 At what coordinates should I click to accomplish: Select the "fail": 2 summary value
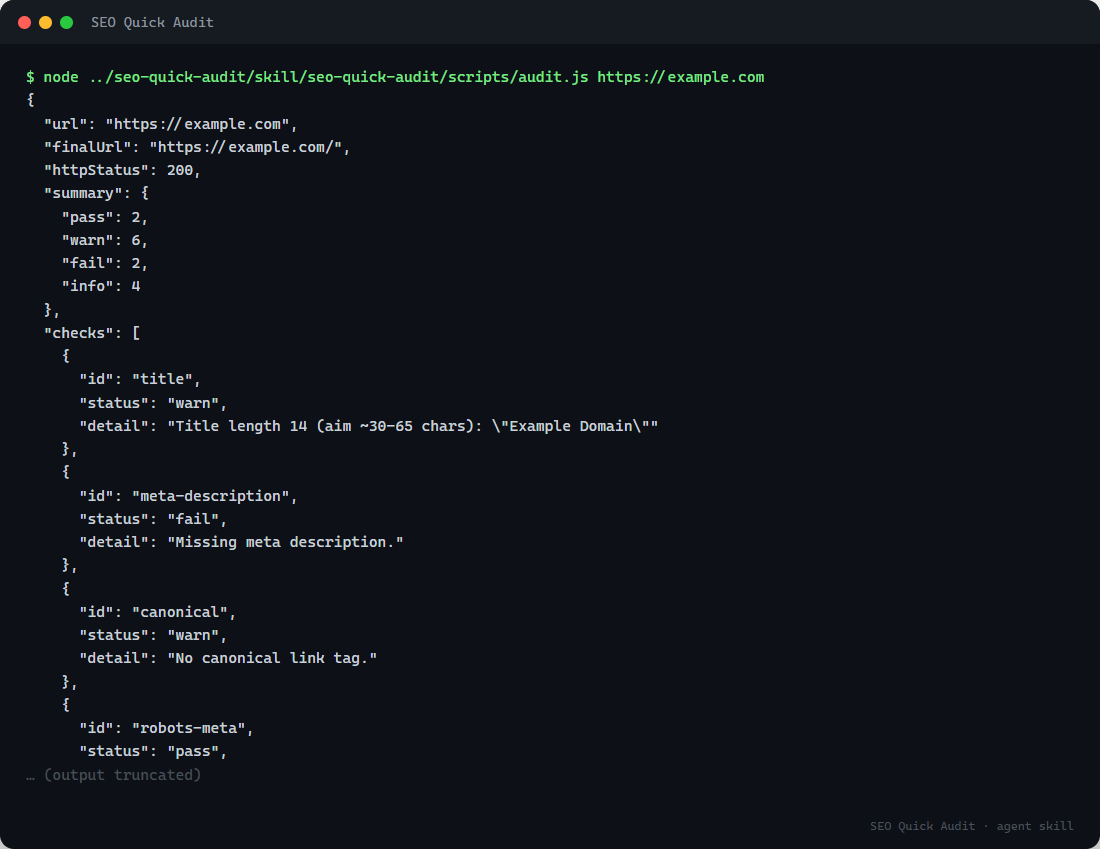click(105, 264)
